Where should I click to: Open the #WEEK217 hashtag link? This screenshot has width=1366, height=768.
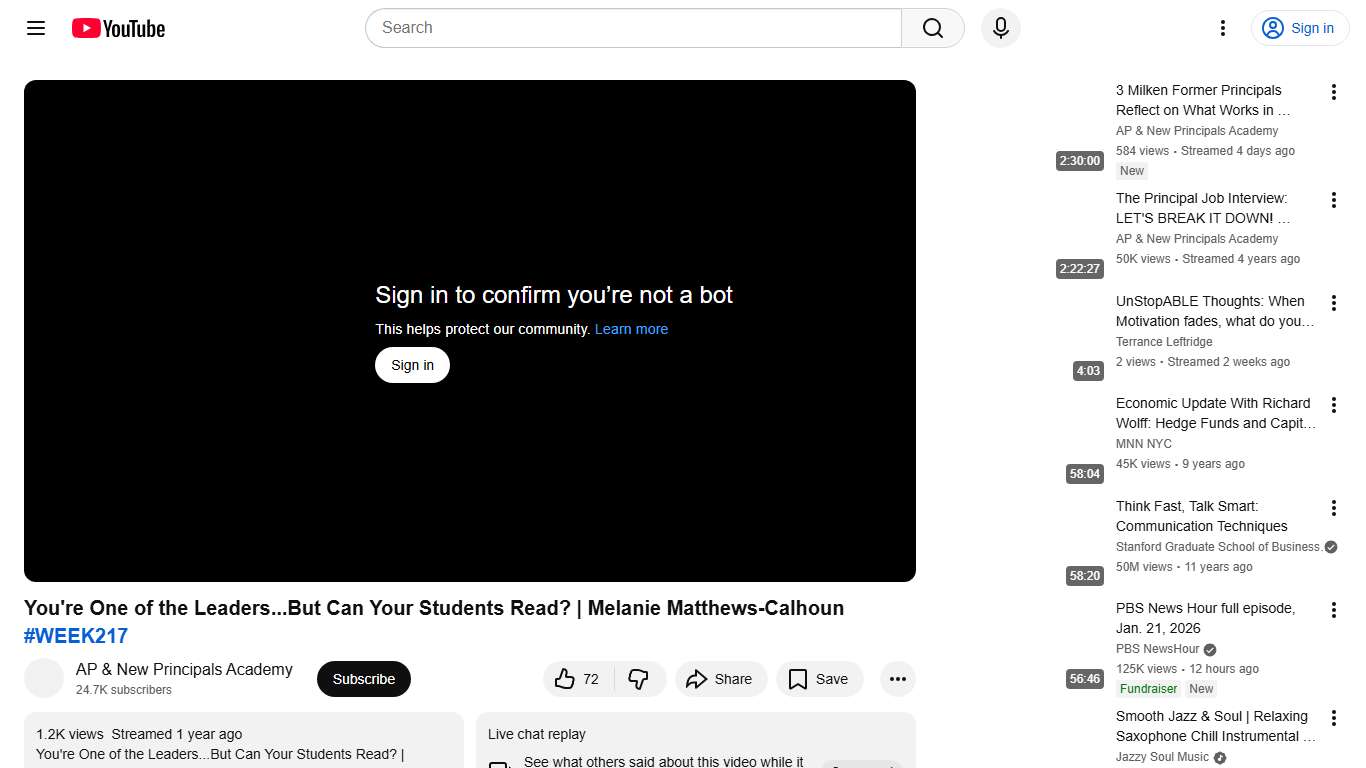pyautogui.click(x=75, y=636)
